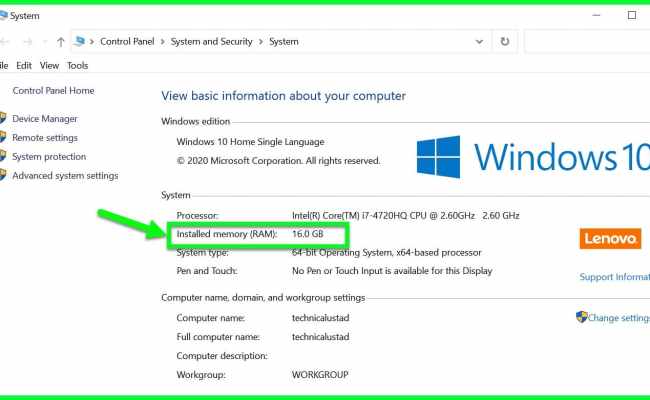The width and height of the screenshot is (650, 400).
Task: Click the Processor label
Action: [x=197, y=216]
